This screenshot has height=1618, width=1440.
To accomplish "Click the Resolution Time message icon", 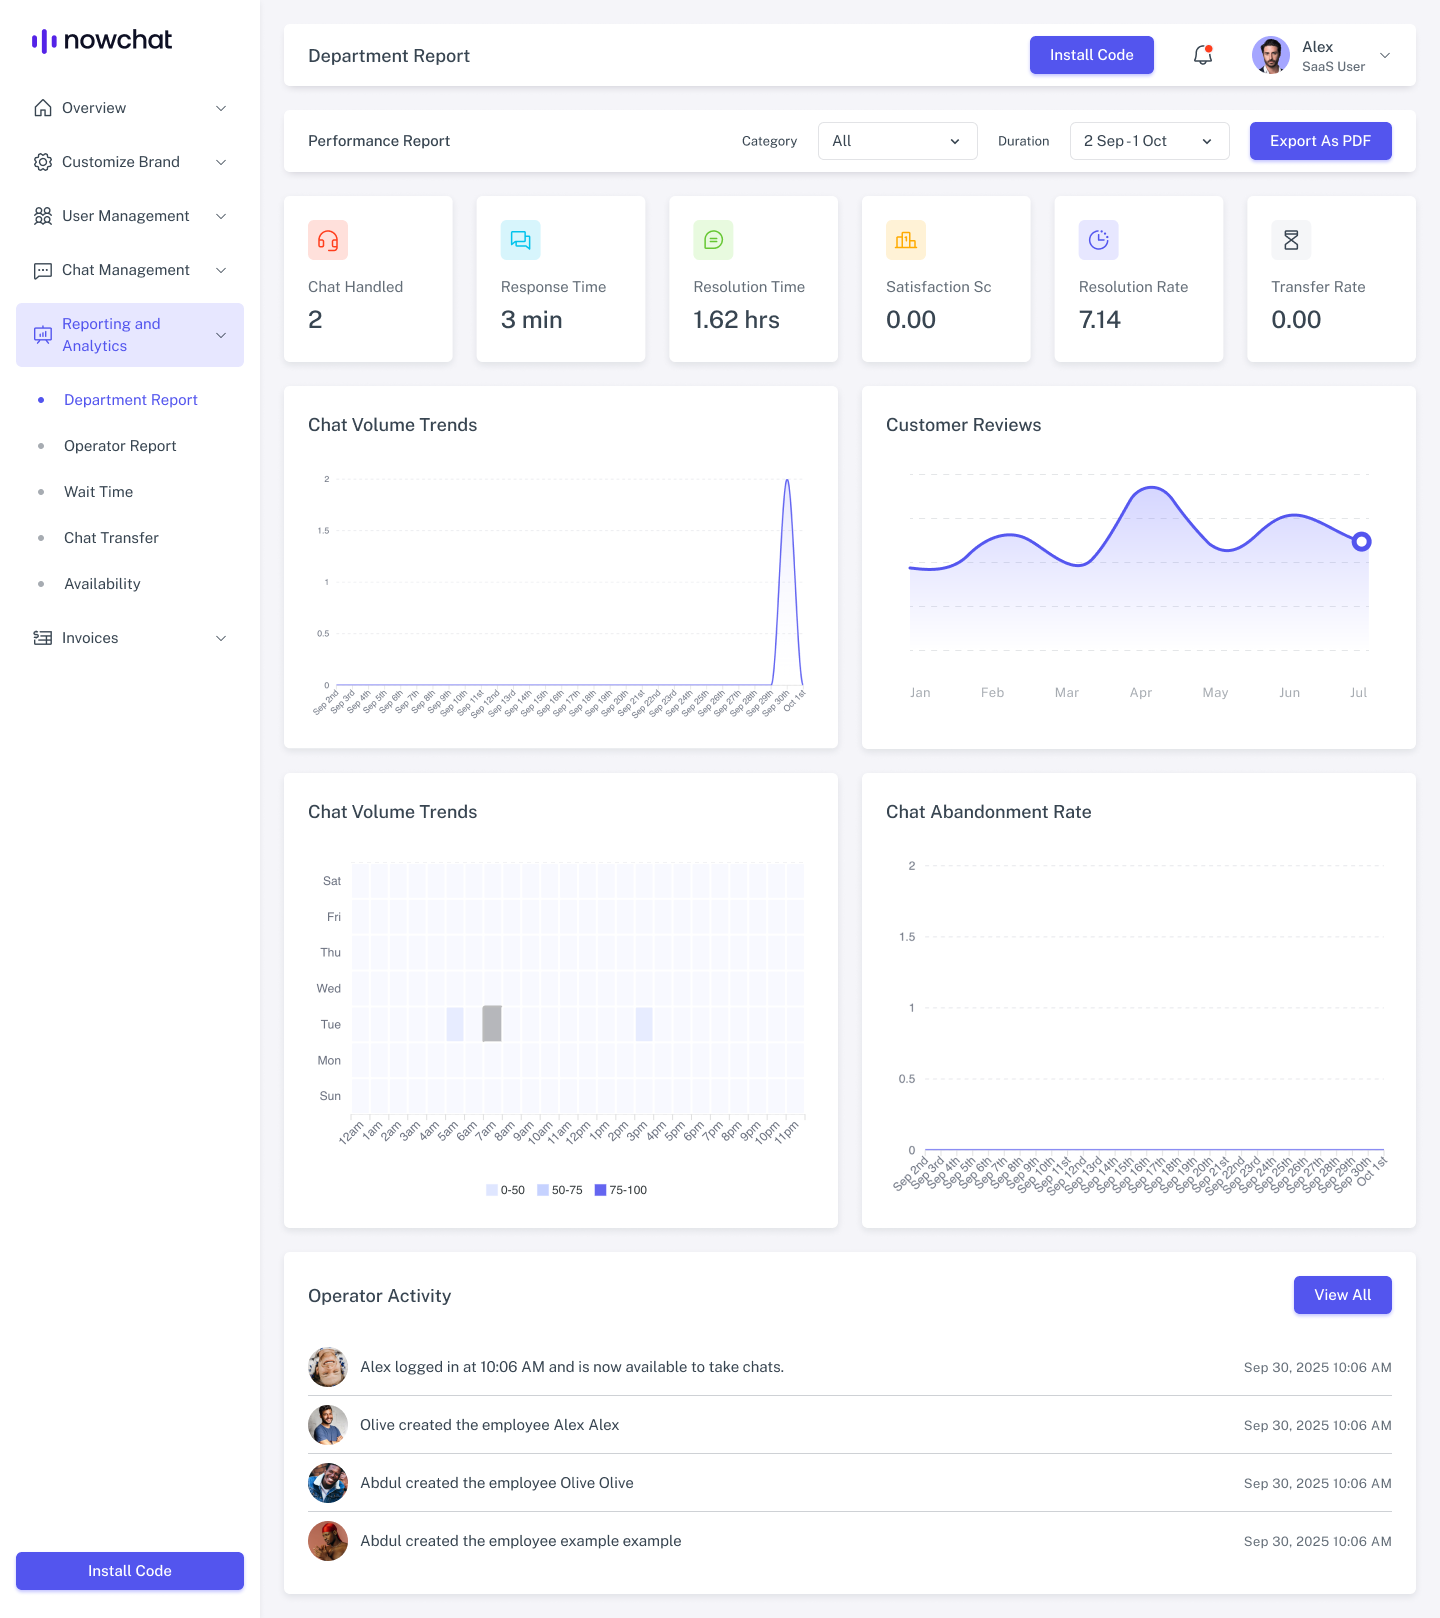I will [713, 240].
